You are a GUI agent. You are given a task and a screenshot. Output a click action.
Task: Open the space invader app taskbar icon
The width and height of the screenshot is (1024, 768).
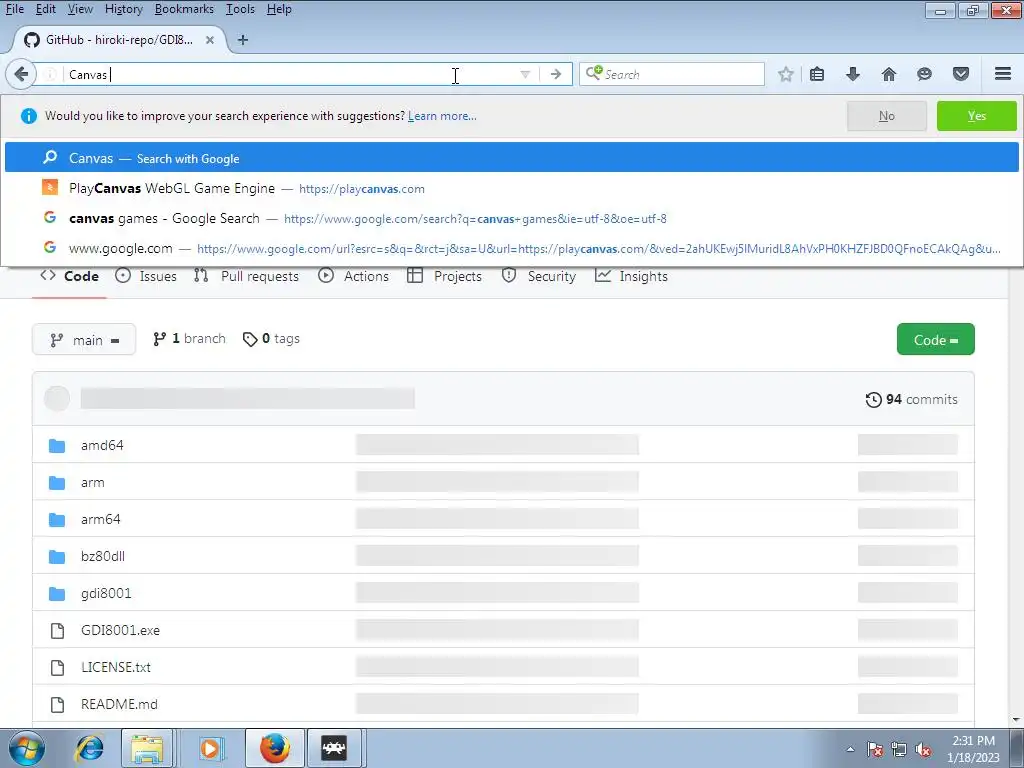pyautogui.click(x=334, y=748)
